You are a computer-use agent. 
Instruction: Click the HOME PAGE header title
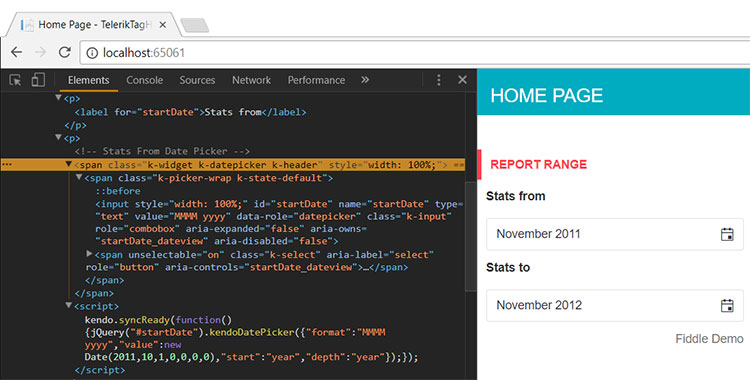pos(547,96)
